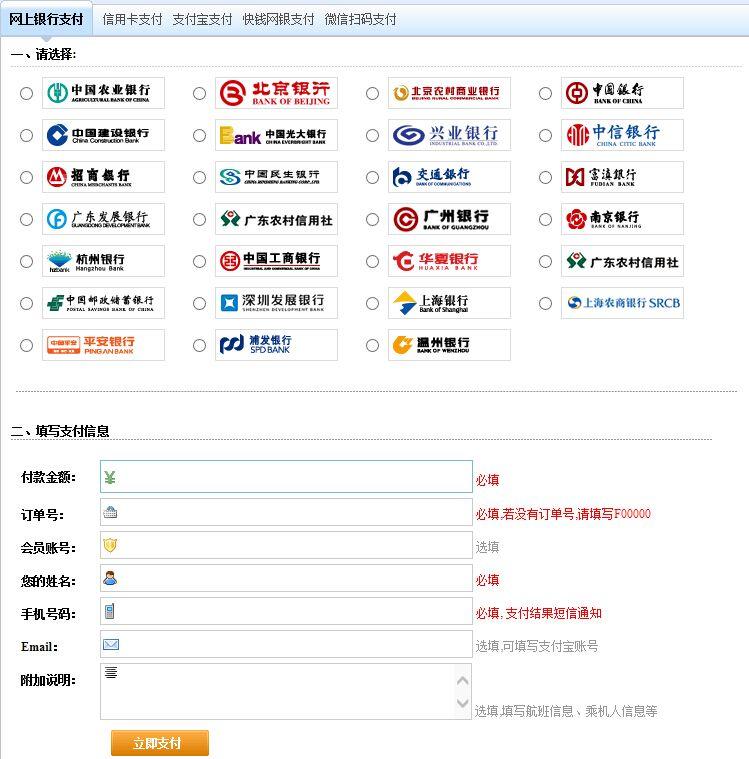The image size is (749, 759).
Task: Click the 兴业银行 logo
Action: click(449, 135)
